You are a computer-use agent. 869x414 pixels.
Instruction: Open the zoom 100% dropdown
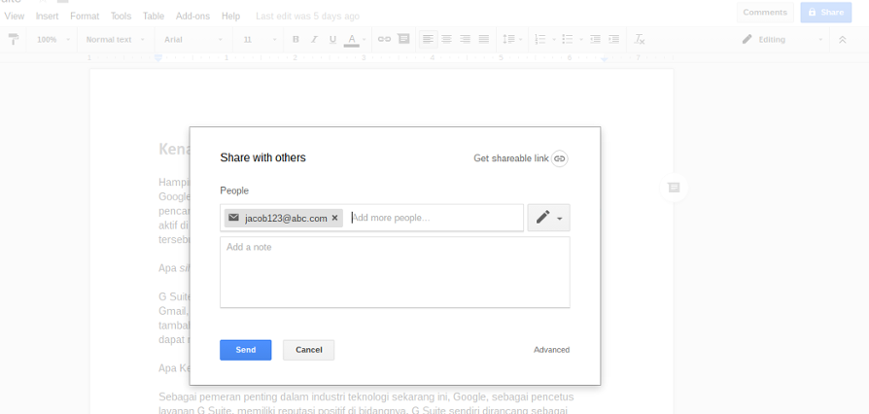click(54, 39)
